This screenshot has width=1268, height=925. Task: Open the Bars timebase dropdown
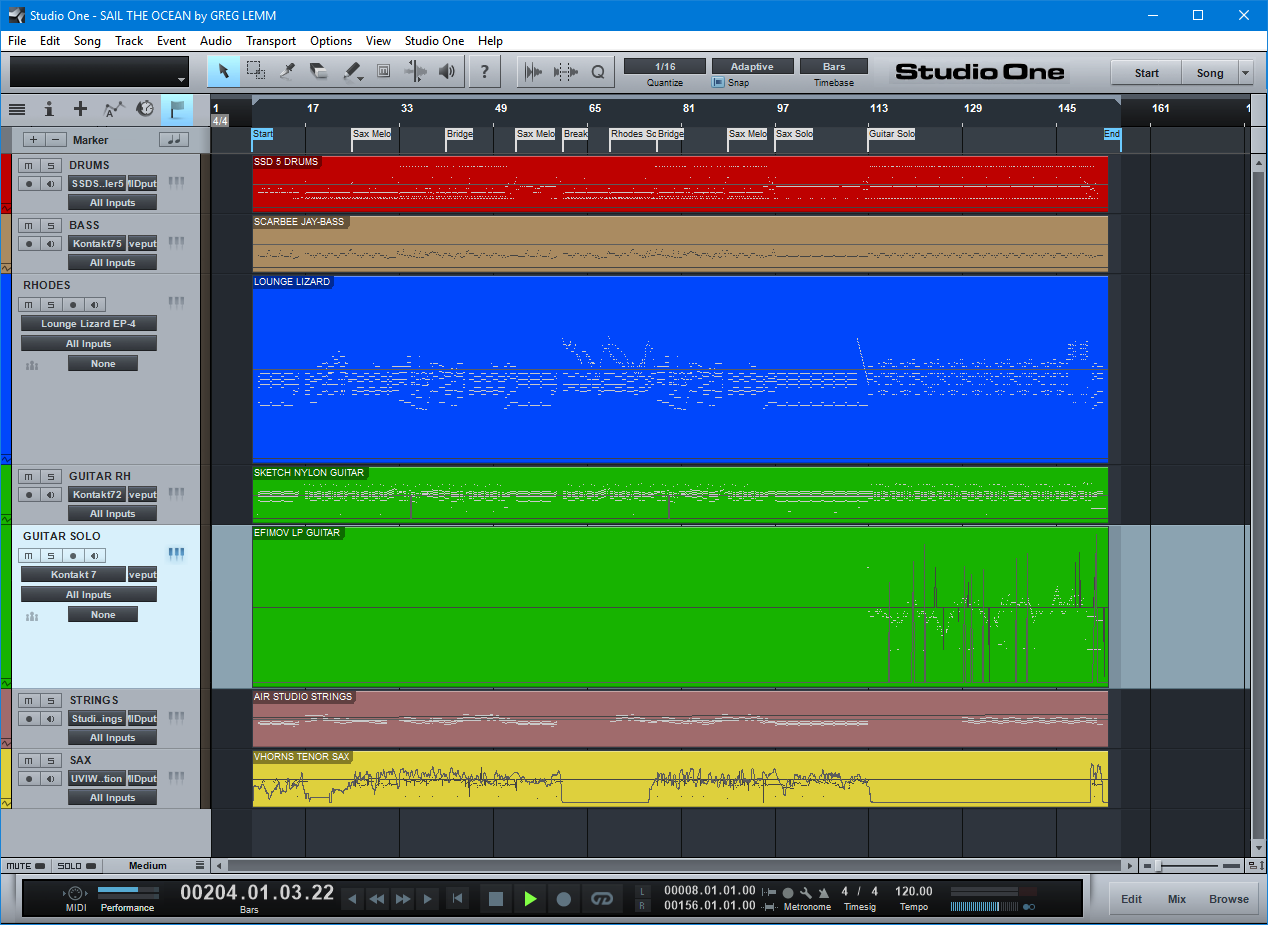(x=834, y=67)
